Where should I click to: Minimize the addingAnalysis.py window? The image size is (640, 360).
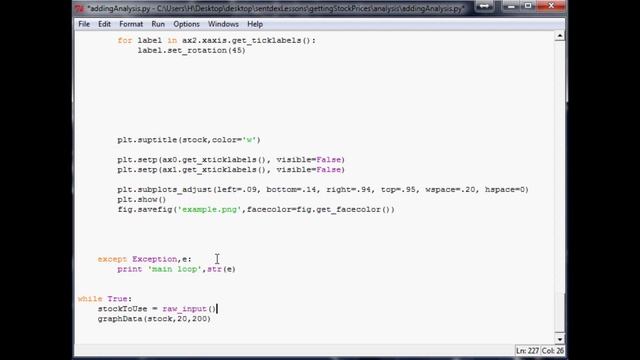[511, 6]
